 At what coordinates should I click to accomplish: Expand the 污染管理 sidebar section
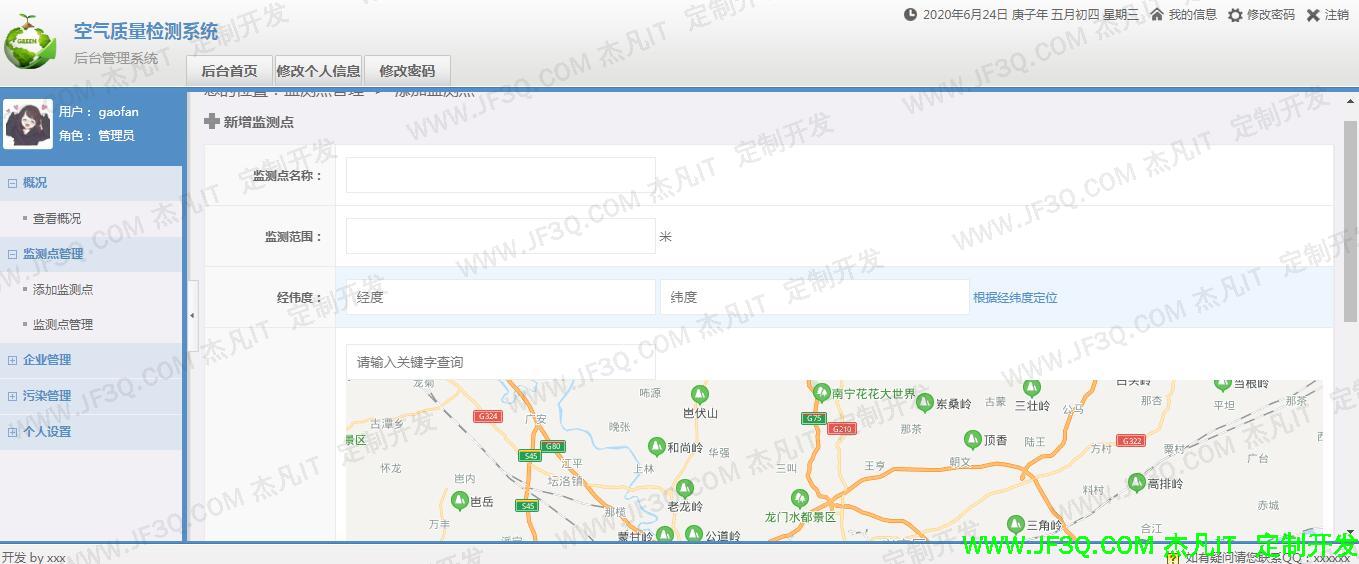(x=13, y=396)
